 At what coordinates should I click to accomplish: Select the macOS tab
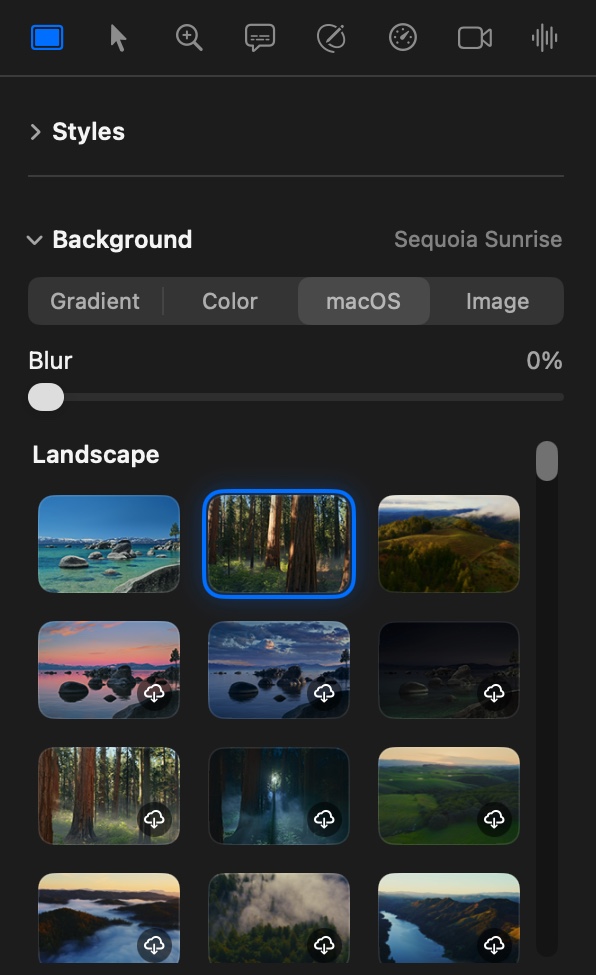pyautogui.click(x=363, y=301)
